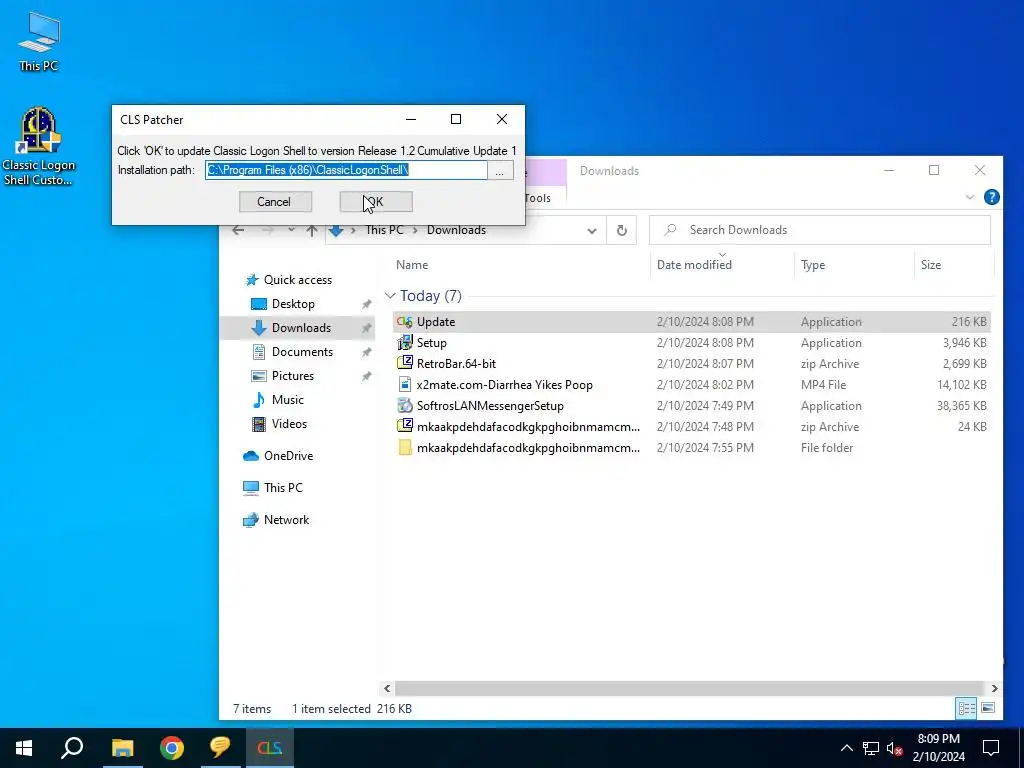This screenshot has width=1024, height=768.
Task: Collapse the Today (7) group
Action: (391, 296)
